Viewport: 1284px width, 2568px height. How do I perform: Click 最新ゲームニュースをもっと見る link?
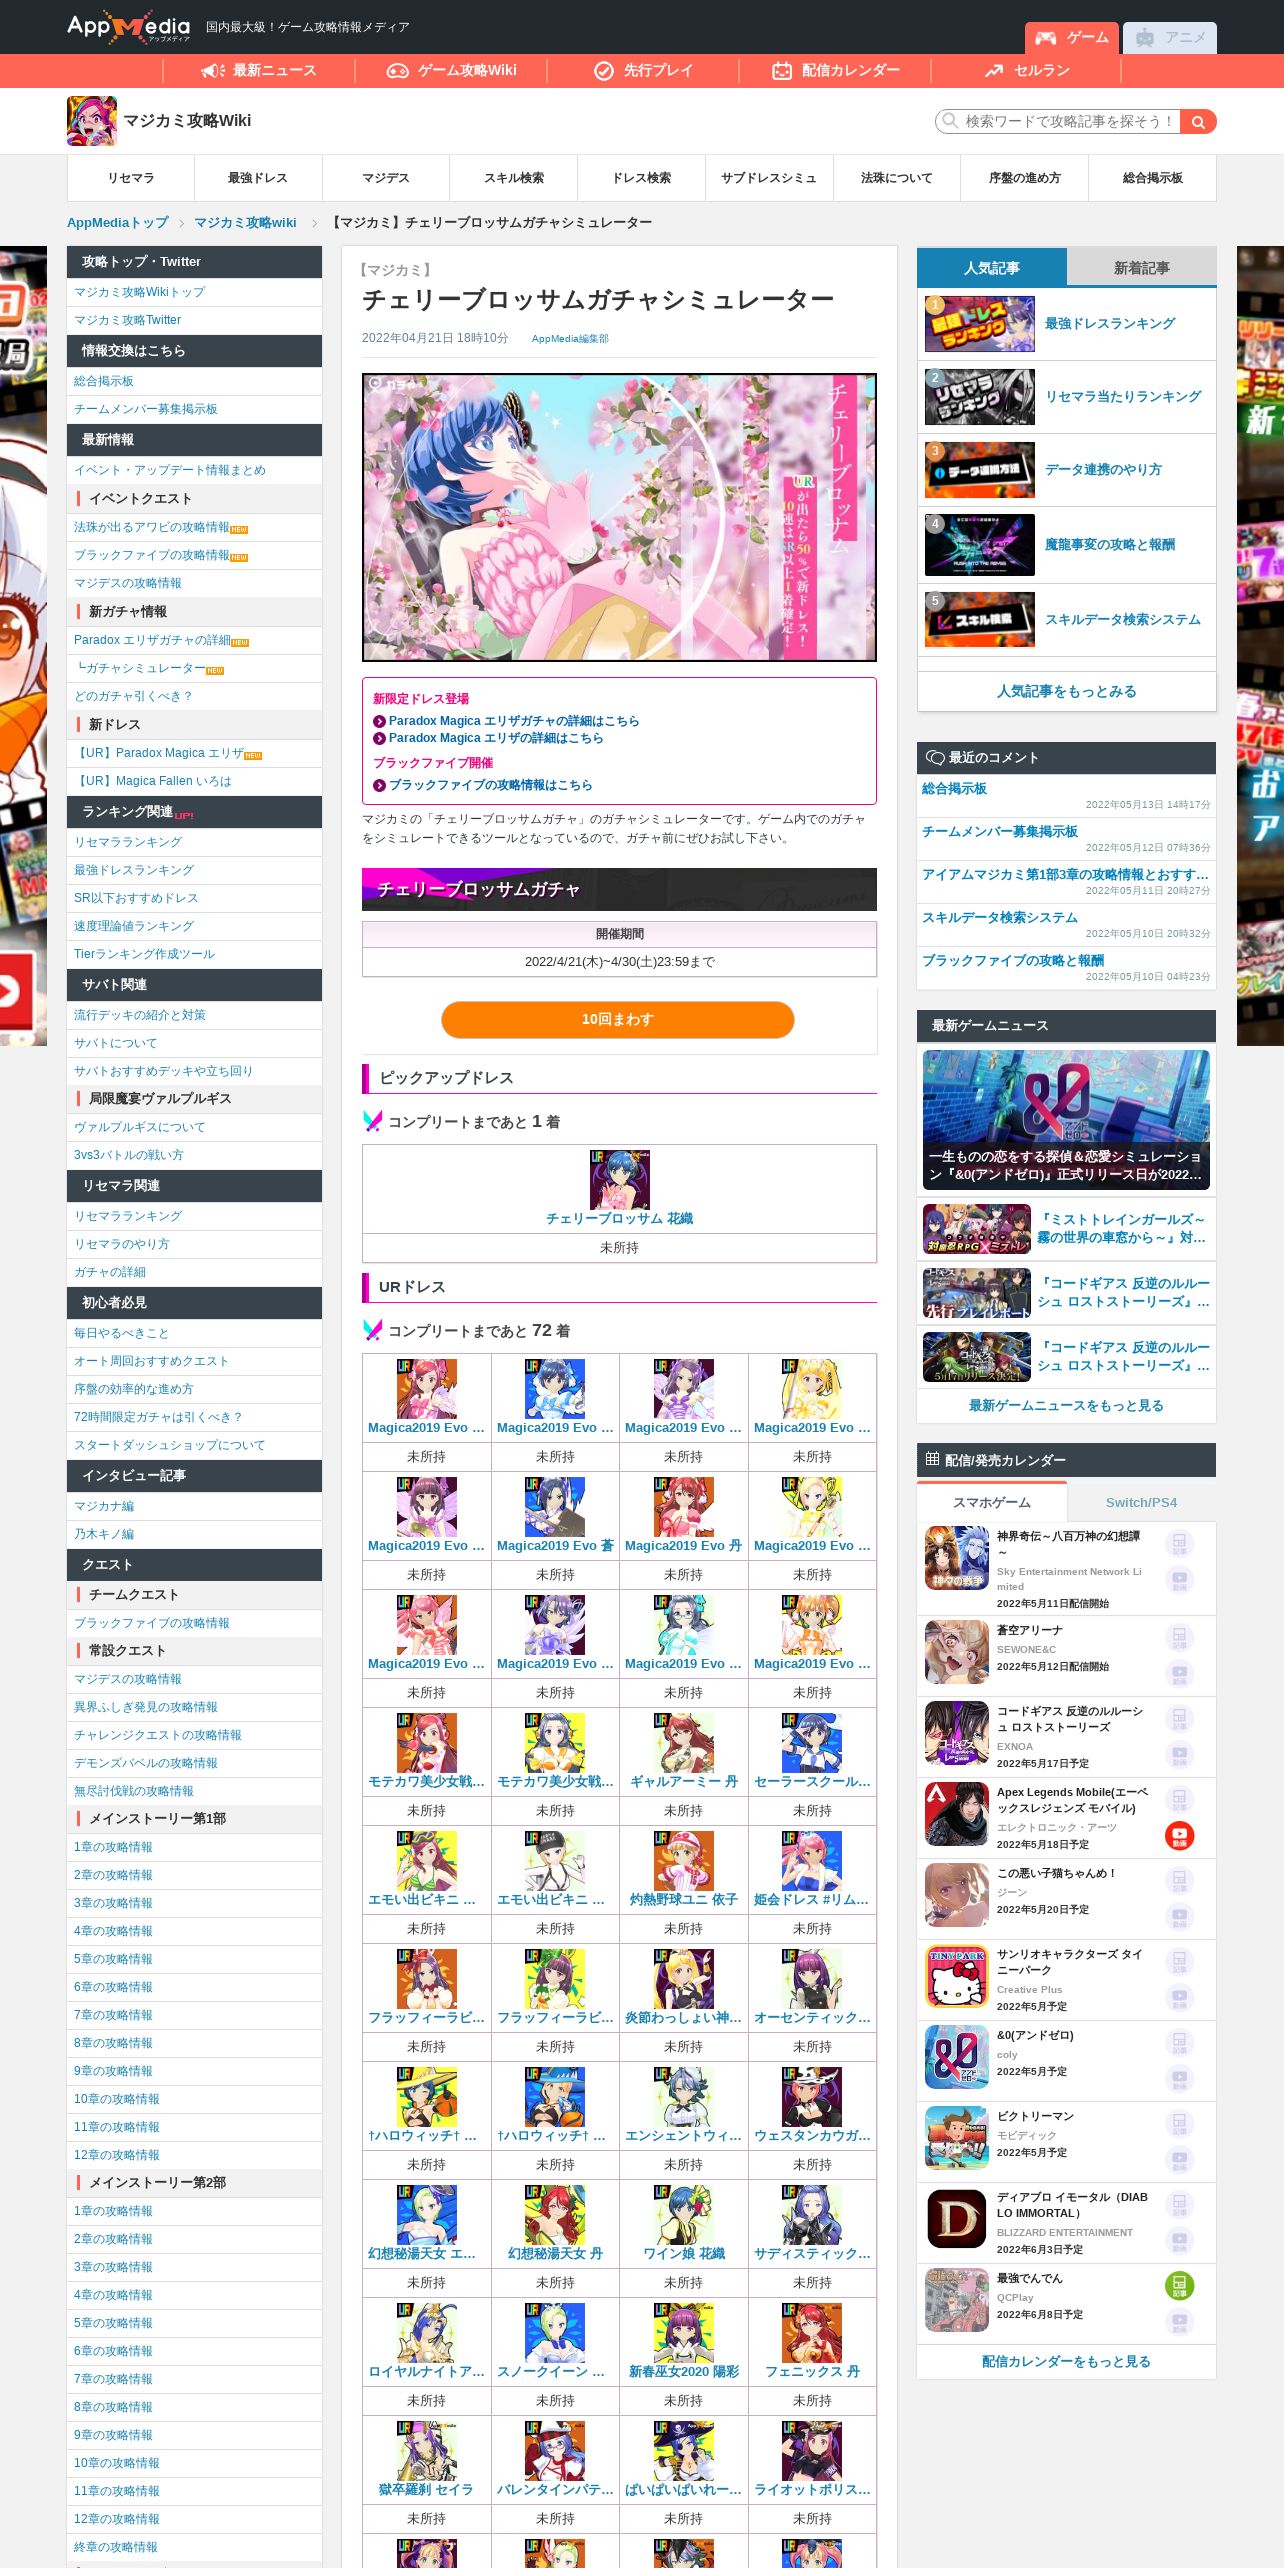pyautogui.click(x=1066, y=1406)
